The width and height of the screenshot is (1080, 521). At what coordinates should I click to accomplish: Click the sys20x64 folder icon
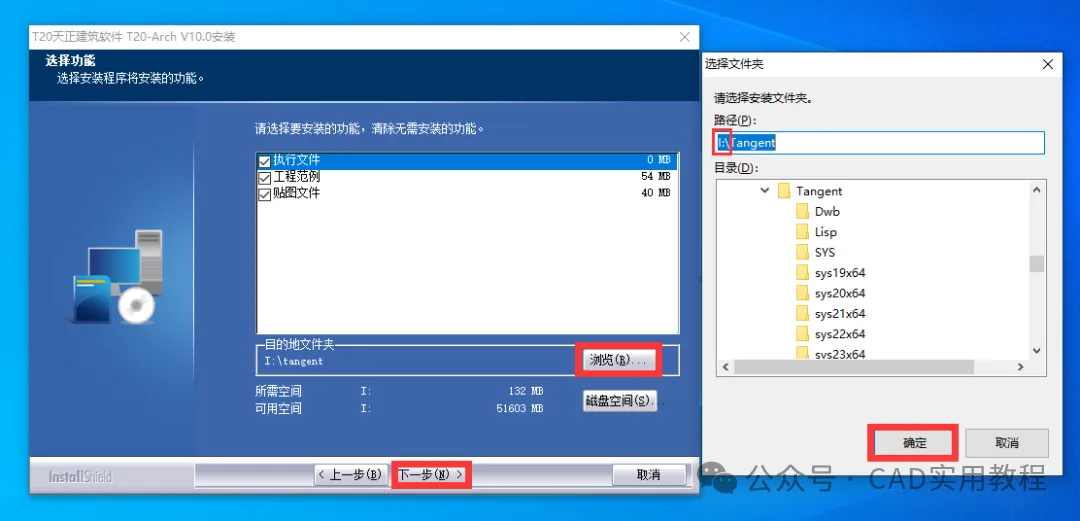pos(802,294)
